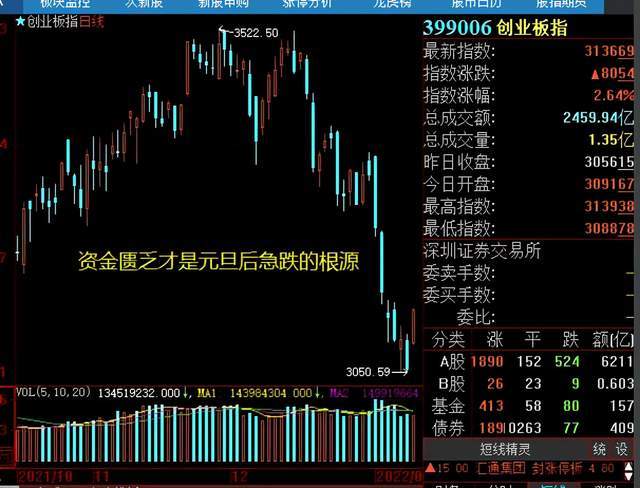
Task: Click the 汇通集团 stock link in ticker
Action: pos(501,468)
